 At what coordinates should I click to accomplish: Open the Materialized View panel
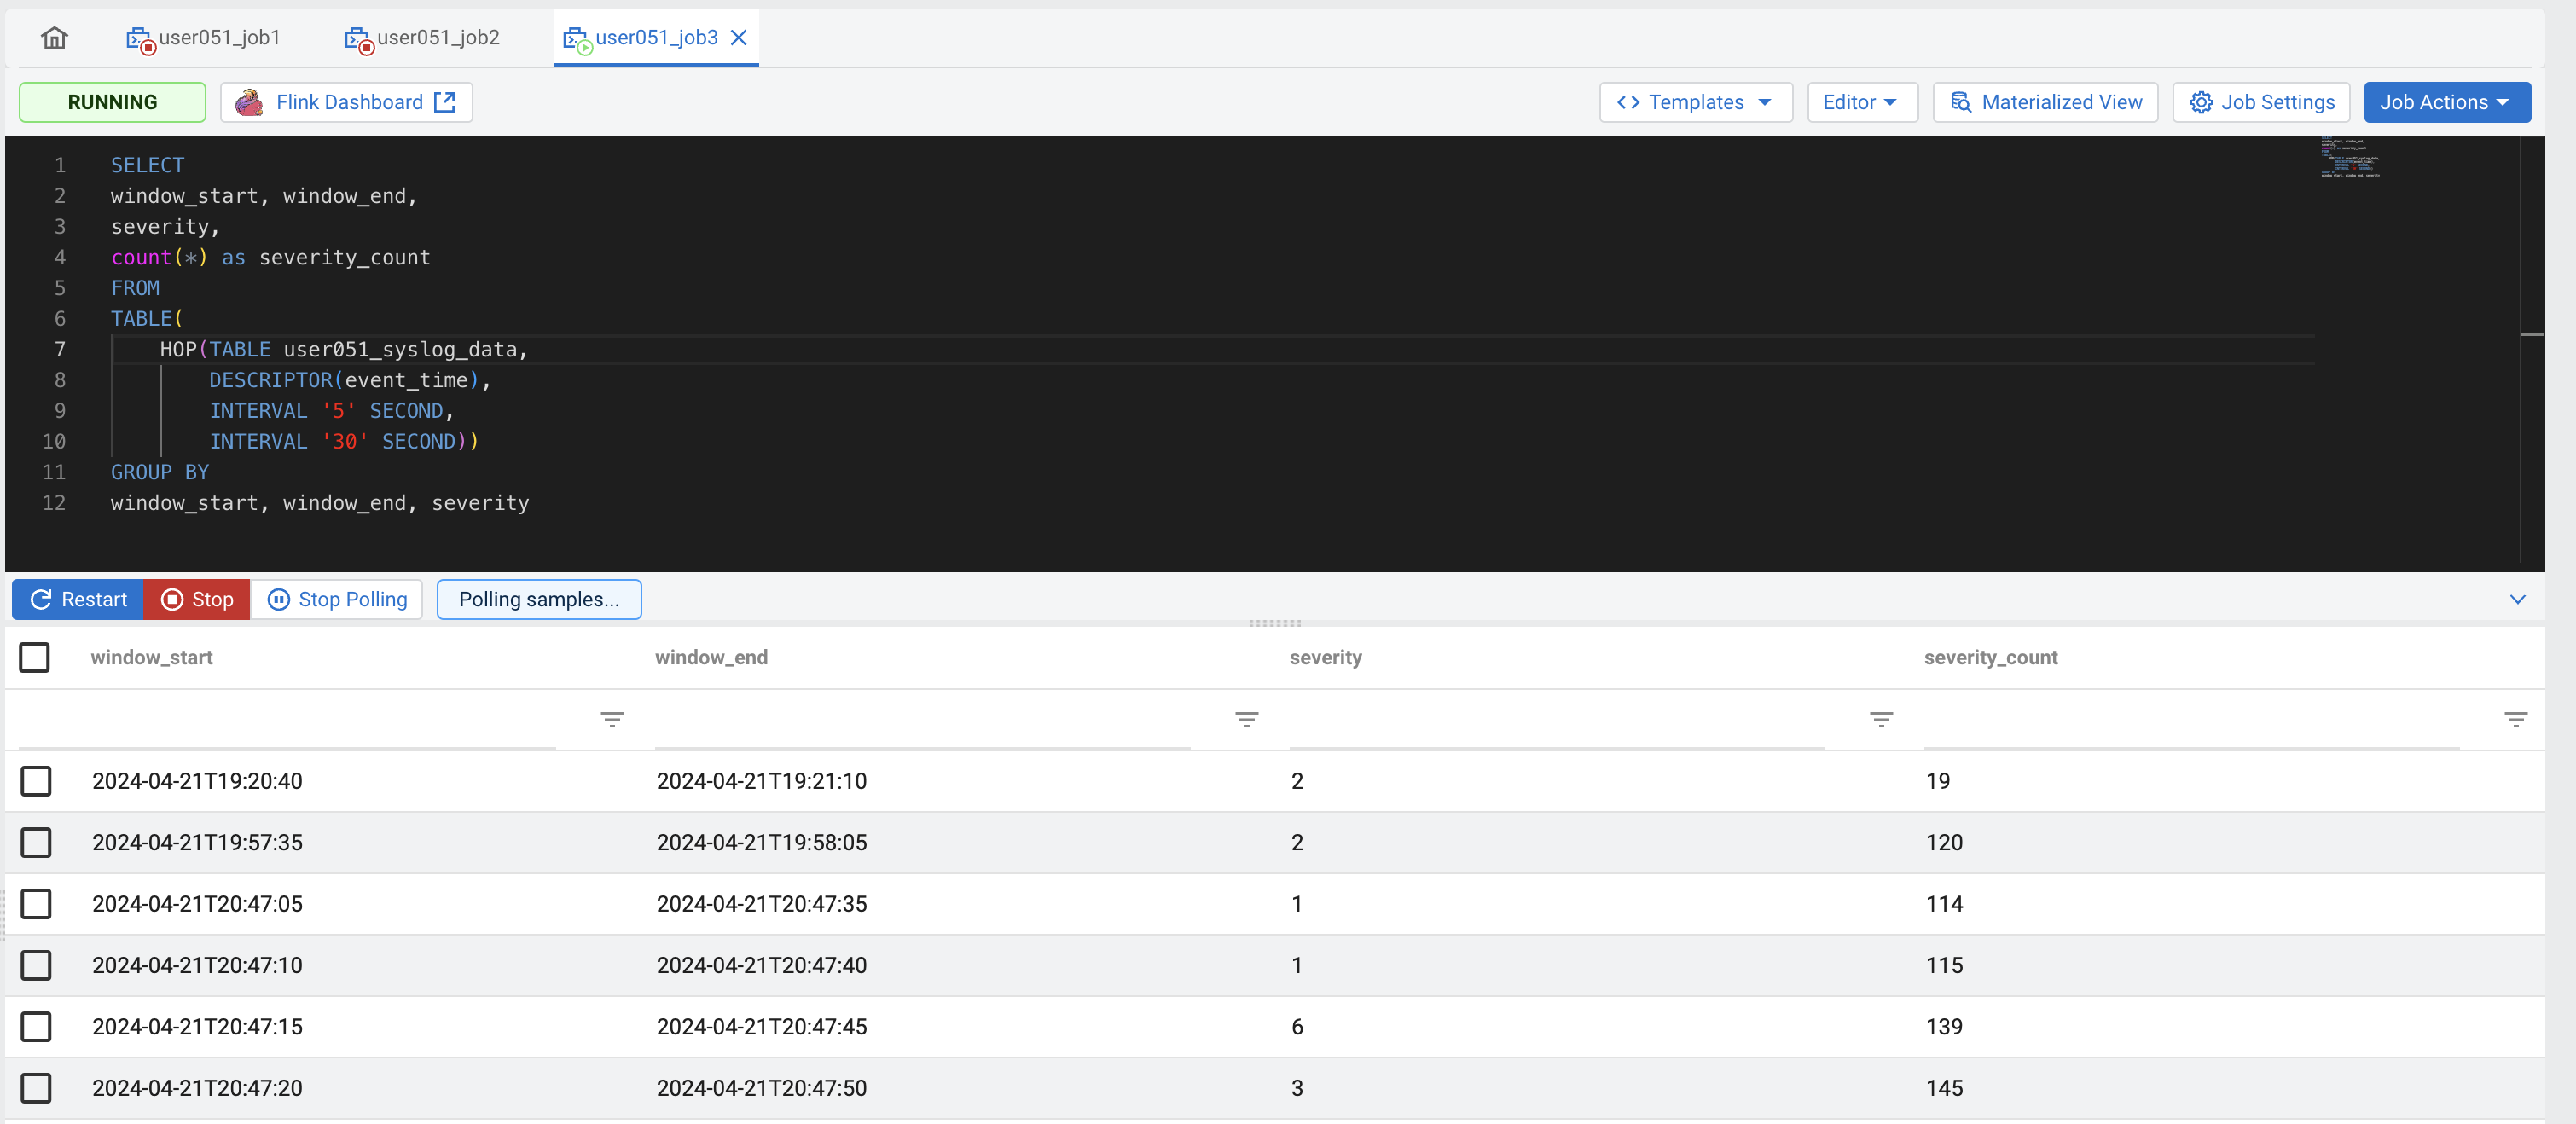click(x=2045, y=102)
